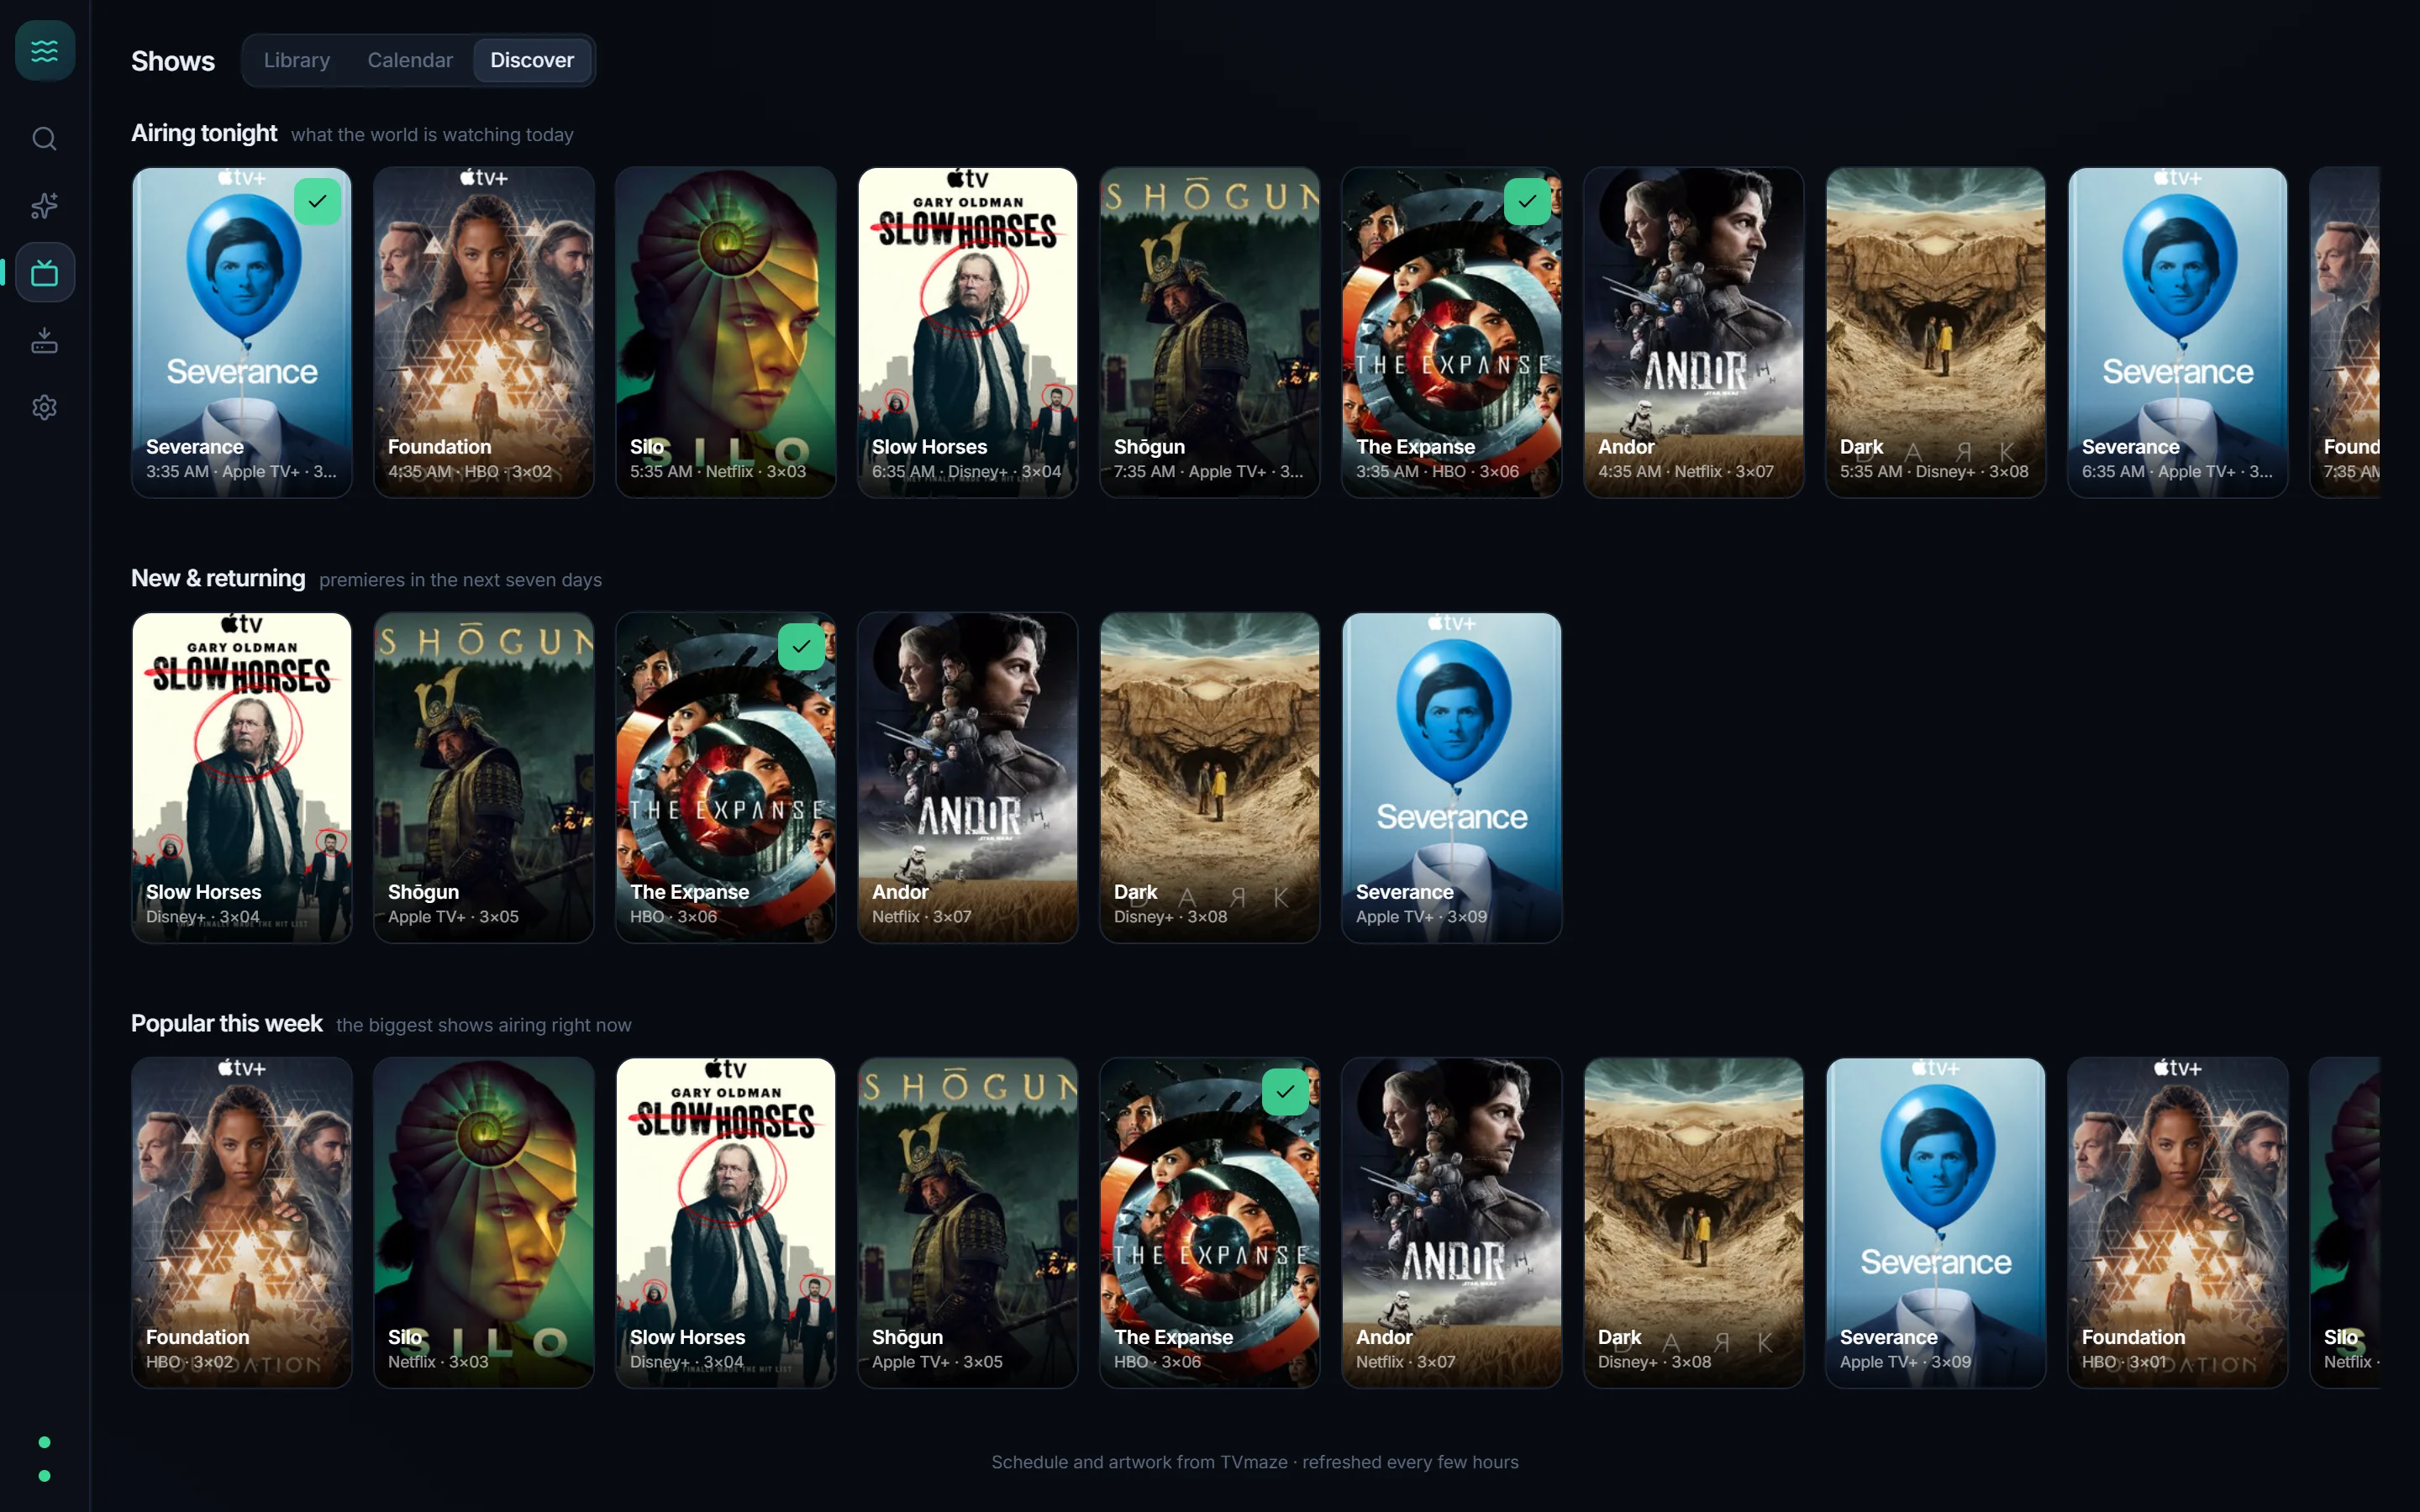Open Slow Horses card in New & returning

coord(242,777)
